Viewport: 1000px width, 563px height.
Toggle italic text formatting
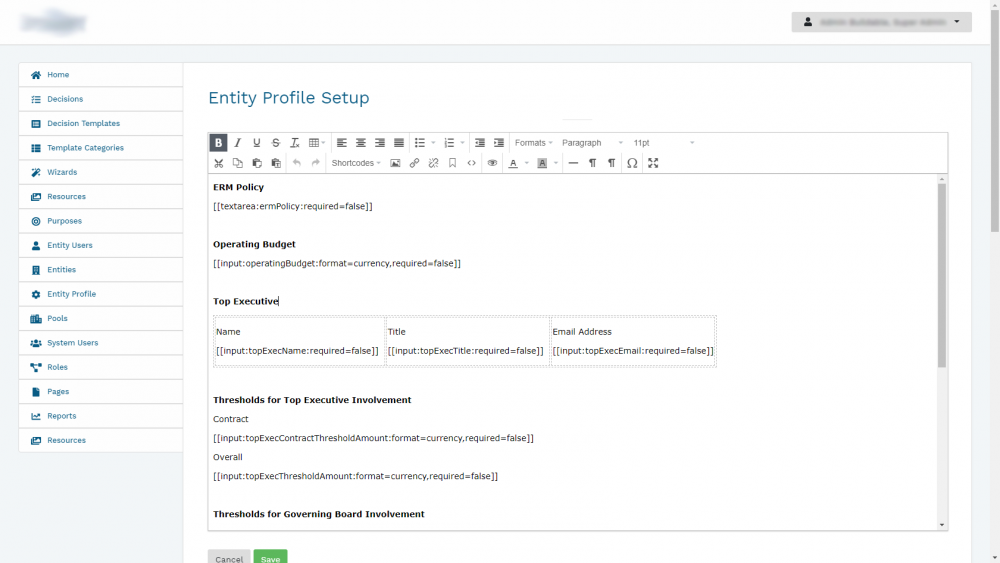tap(237, 143)
